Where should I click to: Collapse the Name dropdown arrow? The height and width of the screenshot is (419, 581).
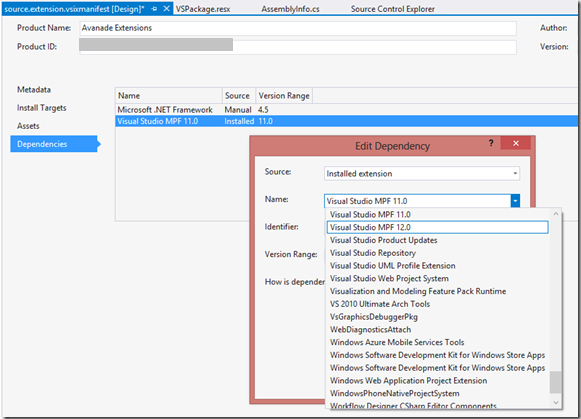tap(515, 201)
